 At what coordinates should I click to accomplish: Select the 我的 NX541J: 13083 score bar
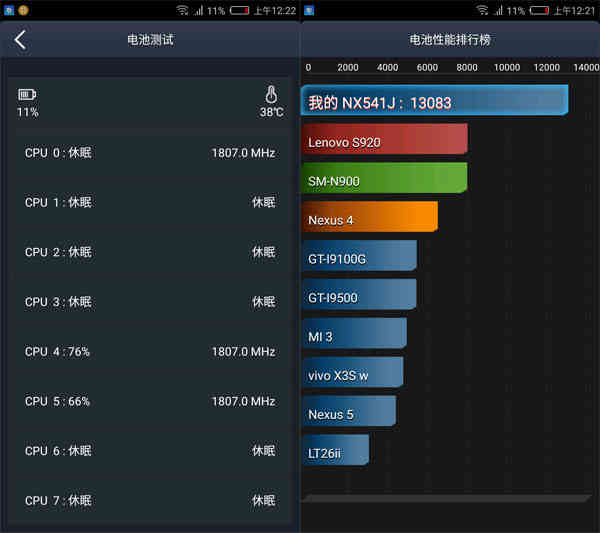point(435,100)
